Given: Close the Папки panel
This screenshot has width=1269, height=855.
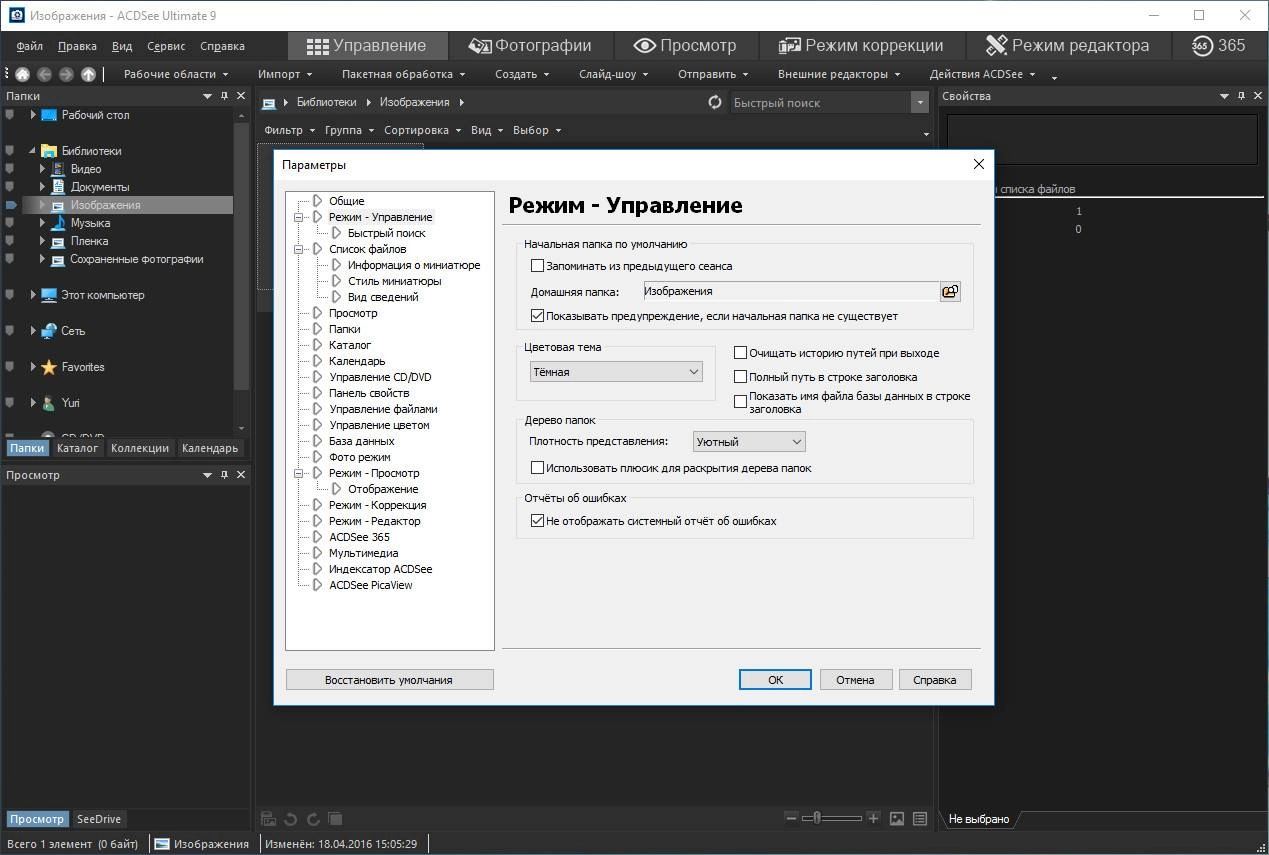Looking at the screenshot, I should point(241,96).
